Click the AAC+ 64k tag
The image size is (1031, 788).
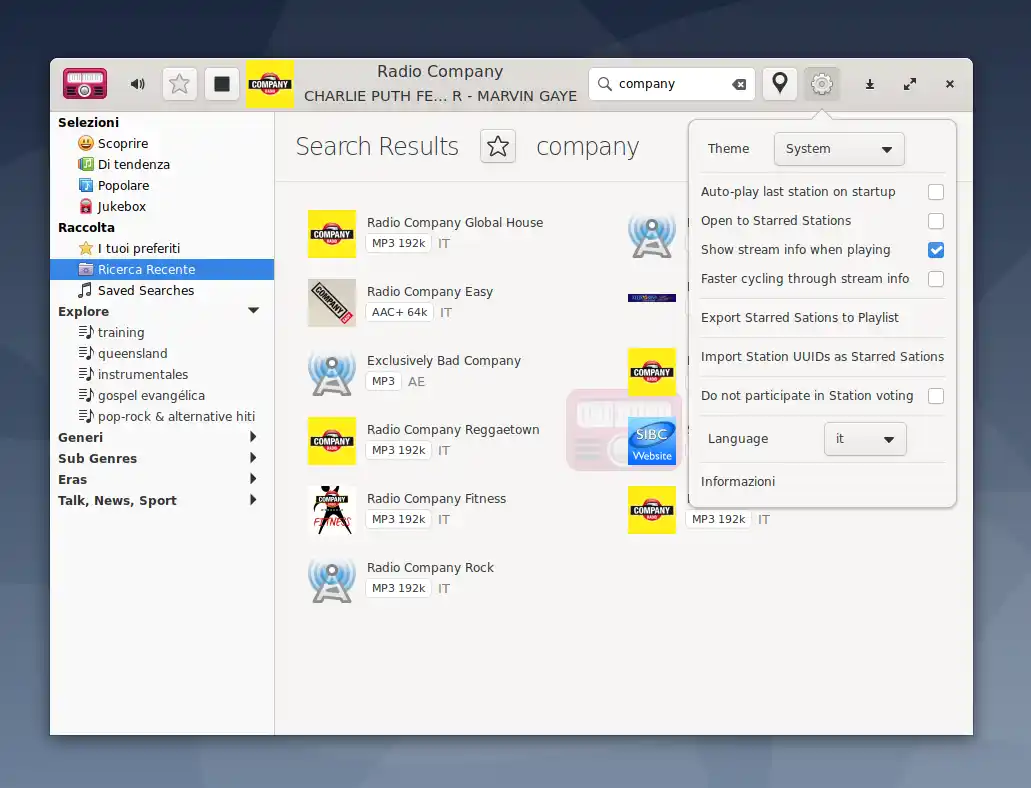[400, 312]
